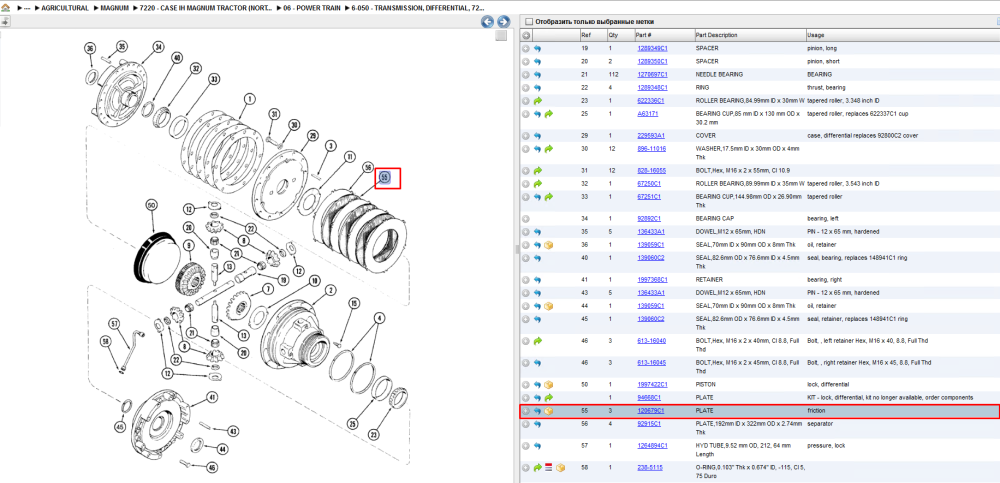The height and width of the screenshot is (483, 1000).
Task: Check the 'Отобразить только выбранные метки' checkbox
Action: click(x=528, y=22)
